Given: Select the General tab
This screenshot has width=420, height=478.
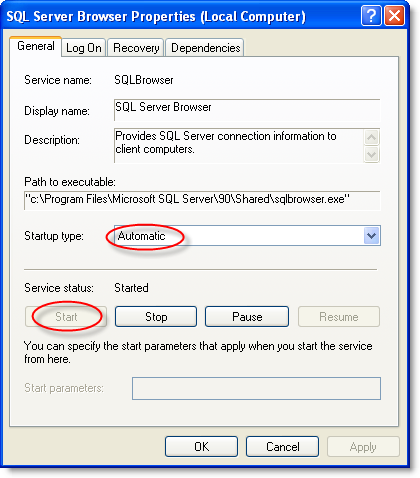Looking at the screenshot, I should [x=36, y=46].
